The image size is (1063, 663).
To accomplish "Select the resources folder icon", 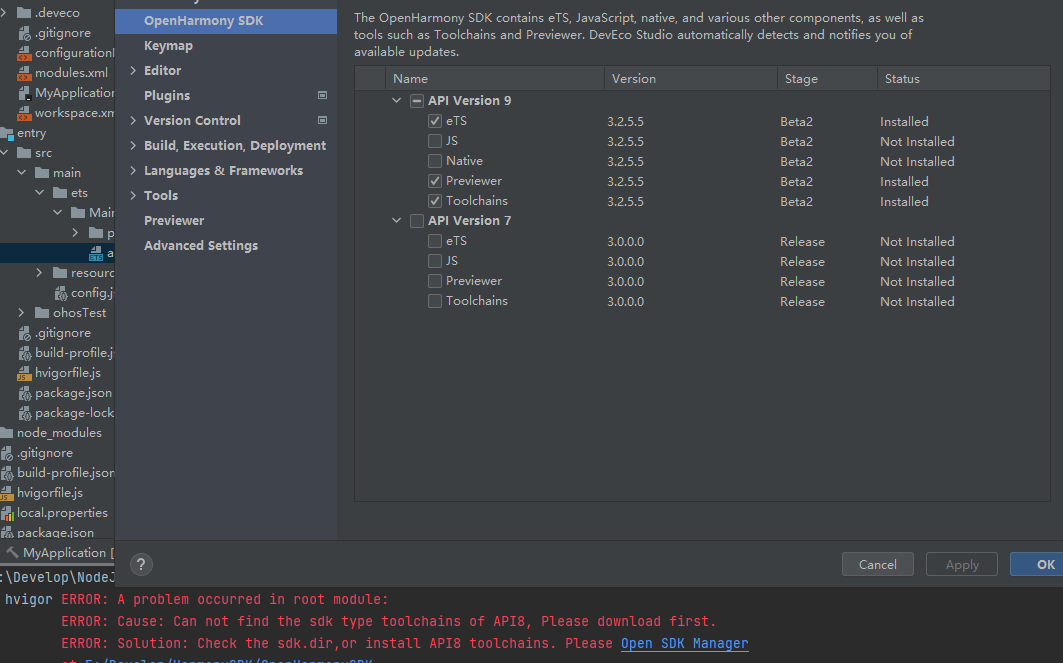I will (x=60, y=273).
